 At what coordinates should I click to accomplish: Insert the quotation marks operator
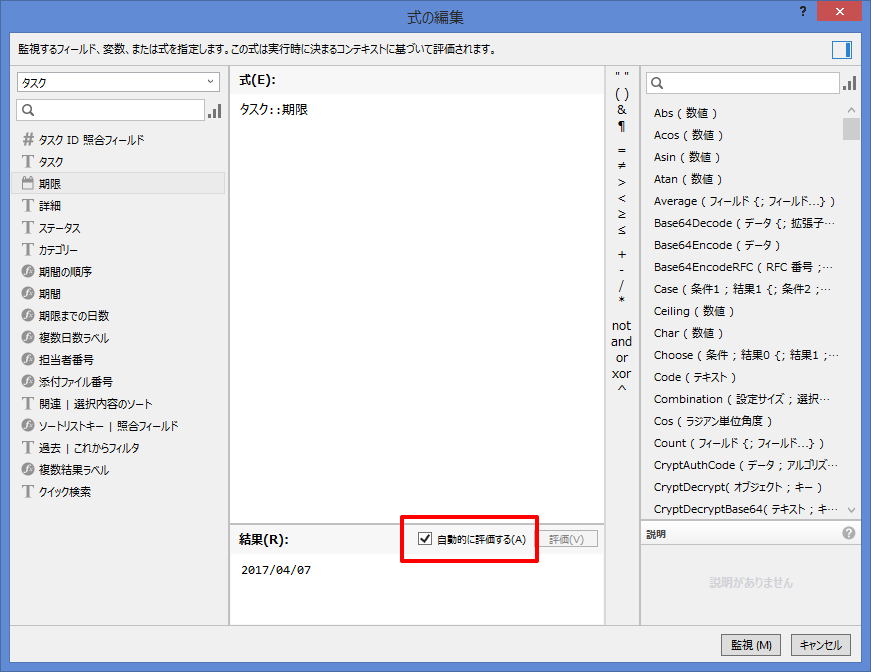coord(622,75)
